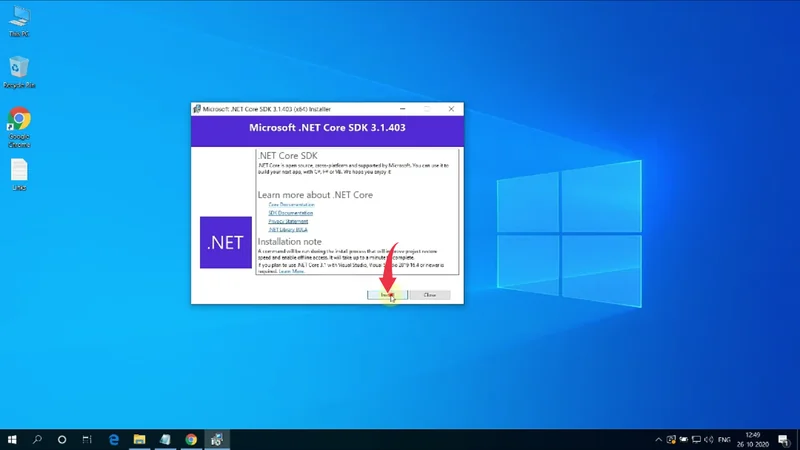Open File Explorer from the taskbar
Screen dimensions: 800x450
(140, 439)
